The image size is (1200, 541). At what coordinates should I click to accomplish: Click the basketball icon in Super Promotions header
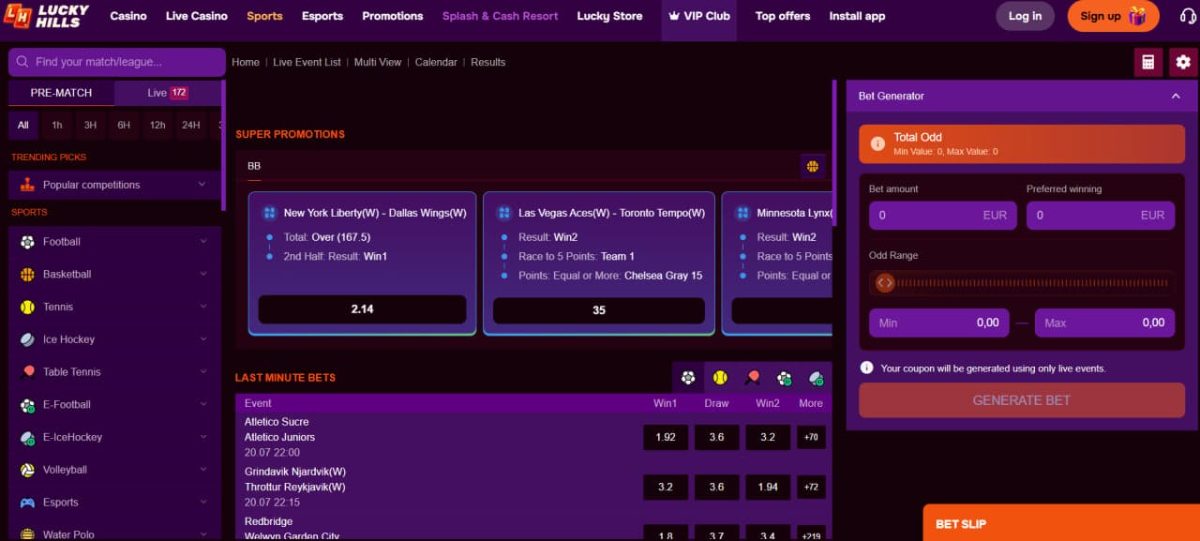coord(812,166)
